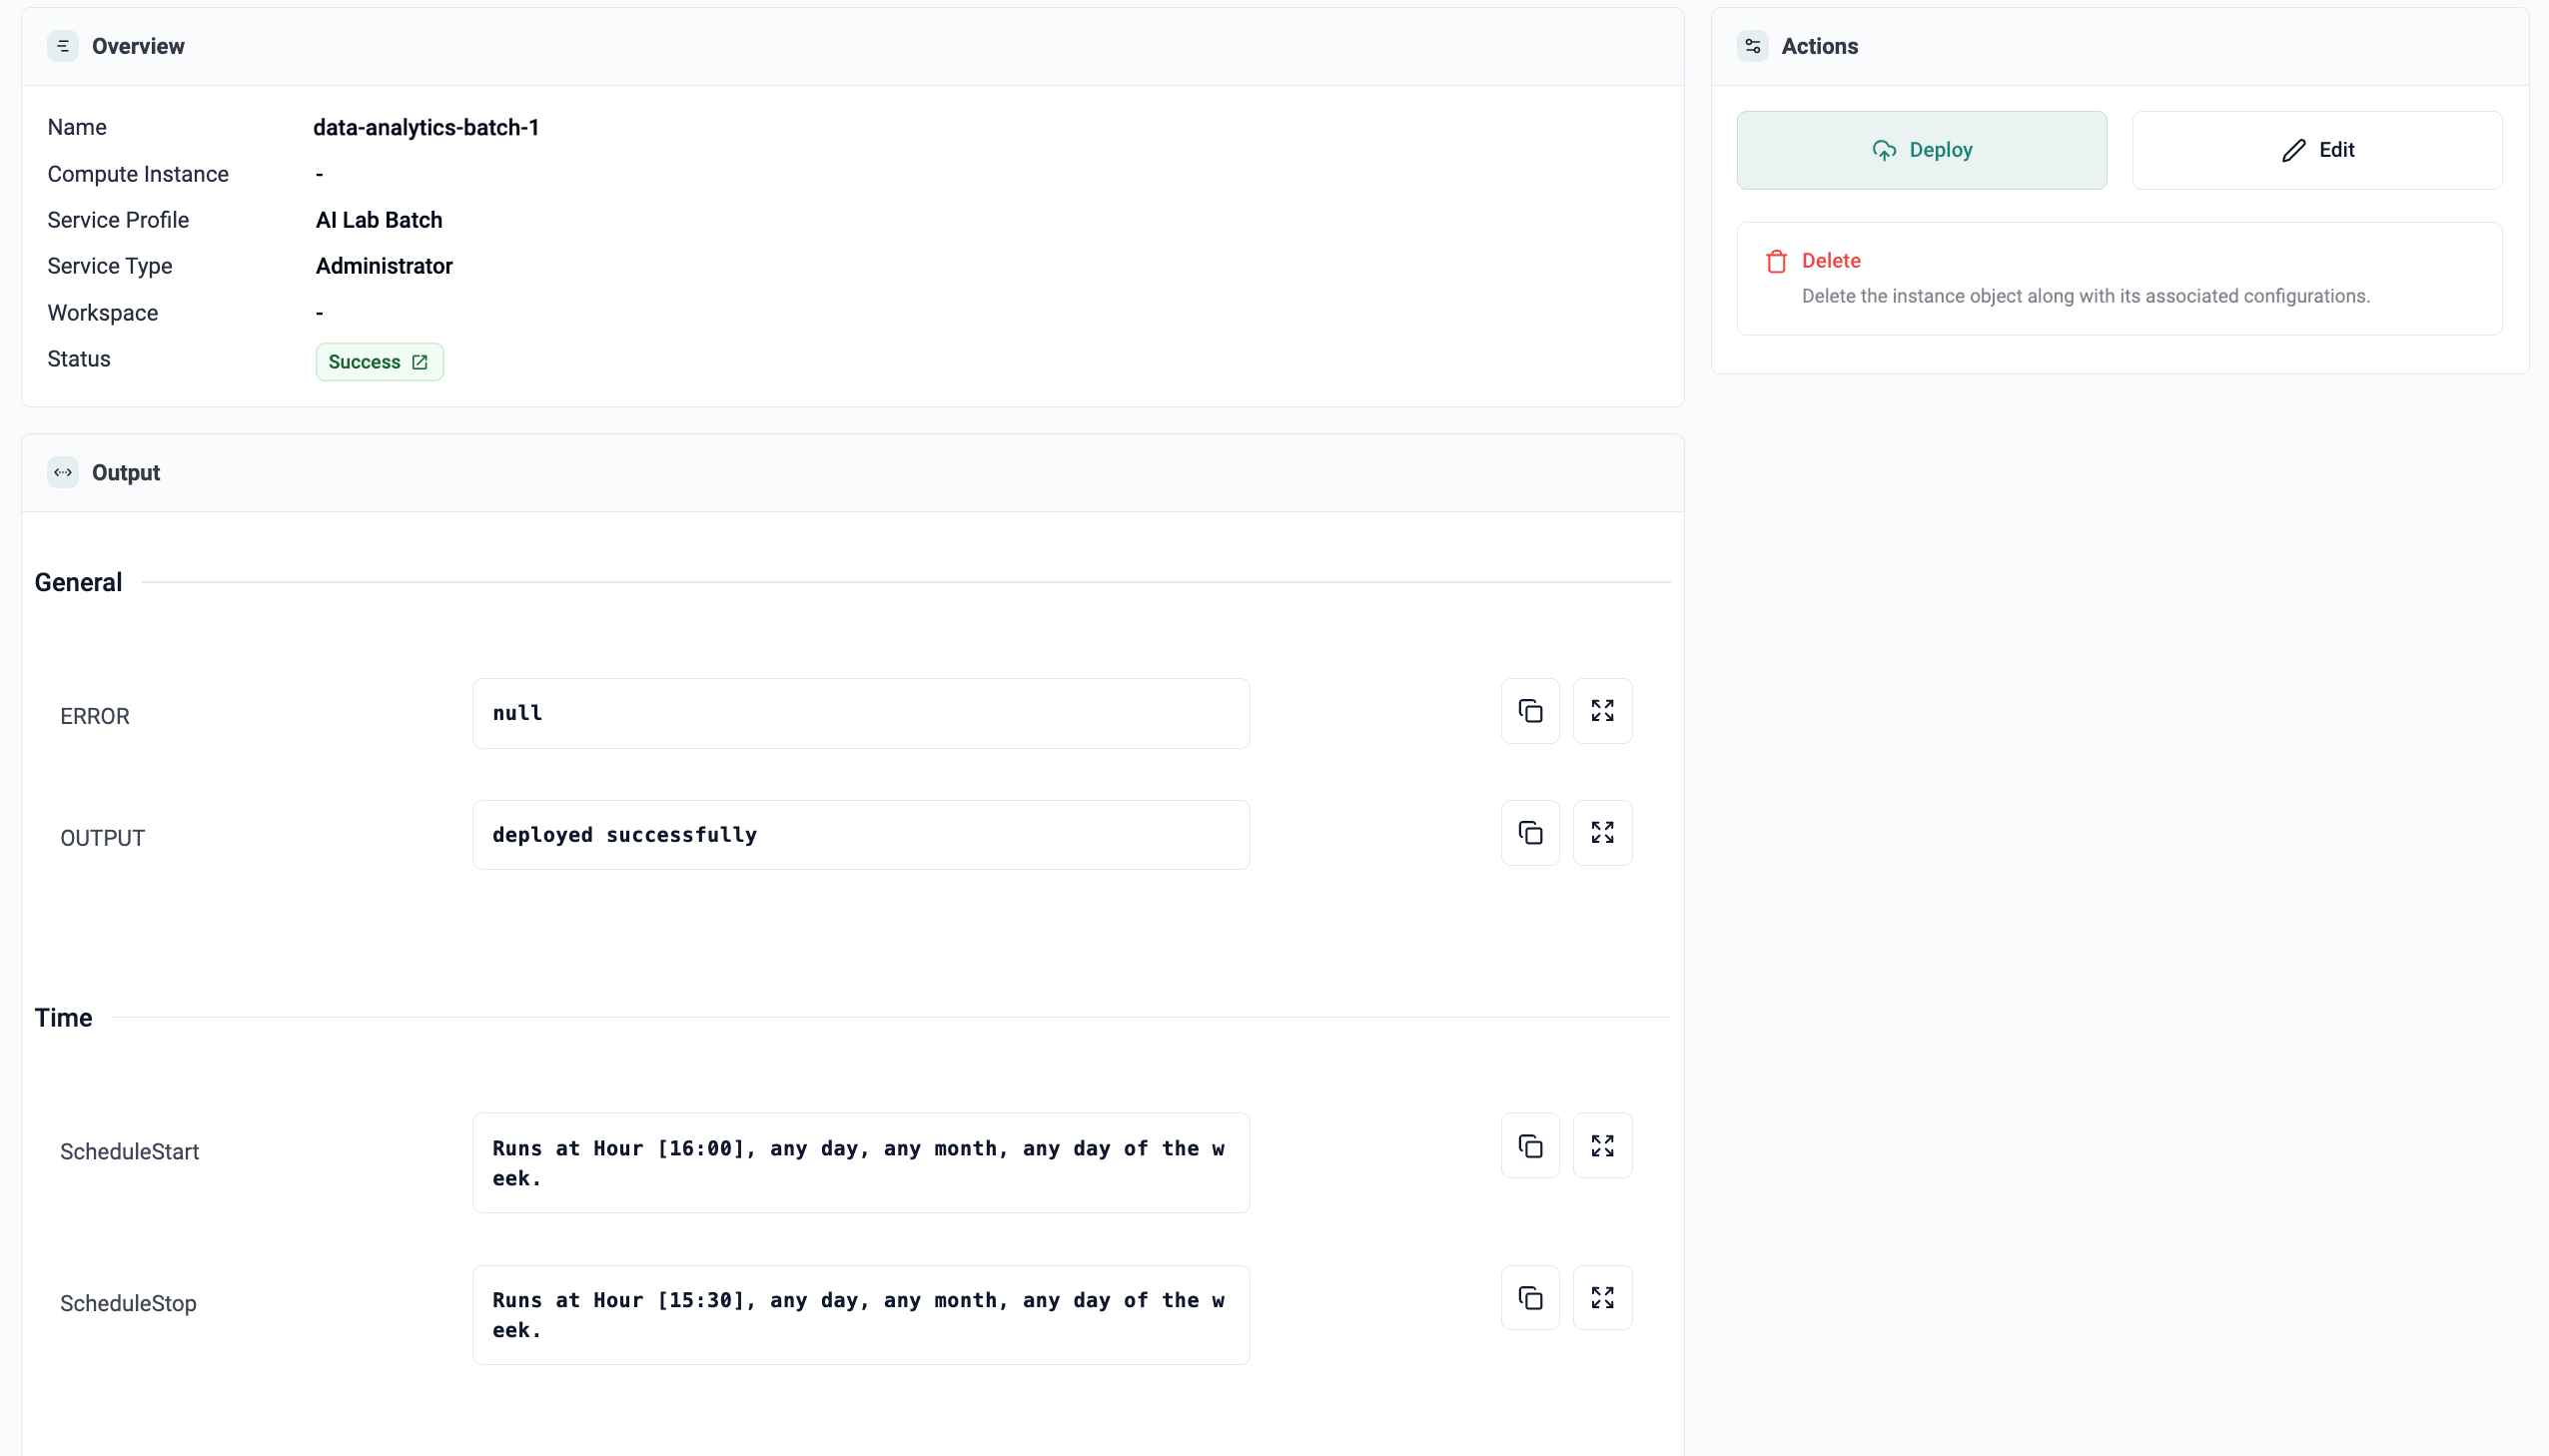Expand the ScheduleStop field
This screenshot has width=2549, height=1456.
[1602, 1298]
